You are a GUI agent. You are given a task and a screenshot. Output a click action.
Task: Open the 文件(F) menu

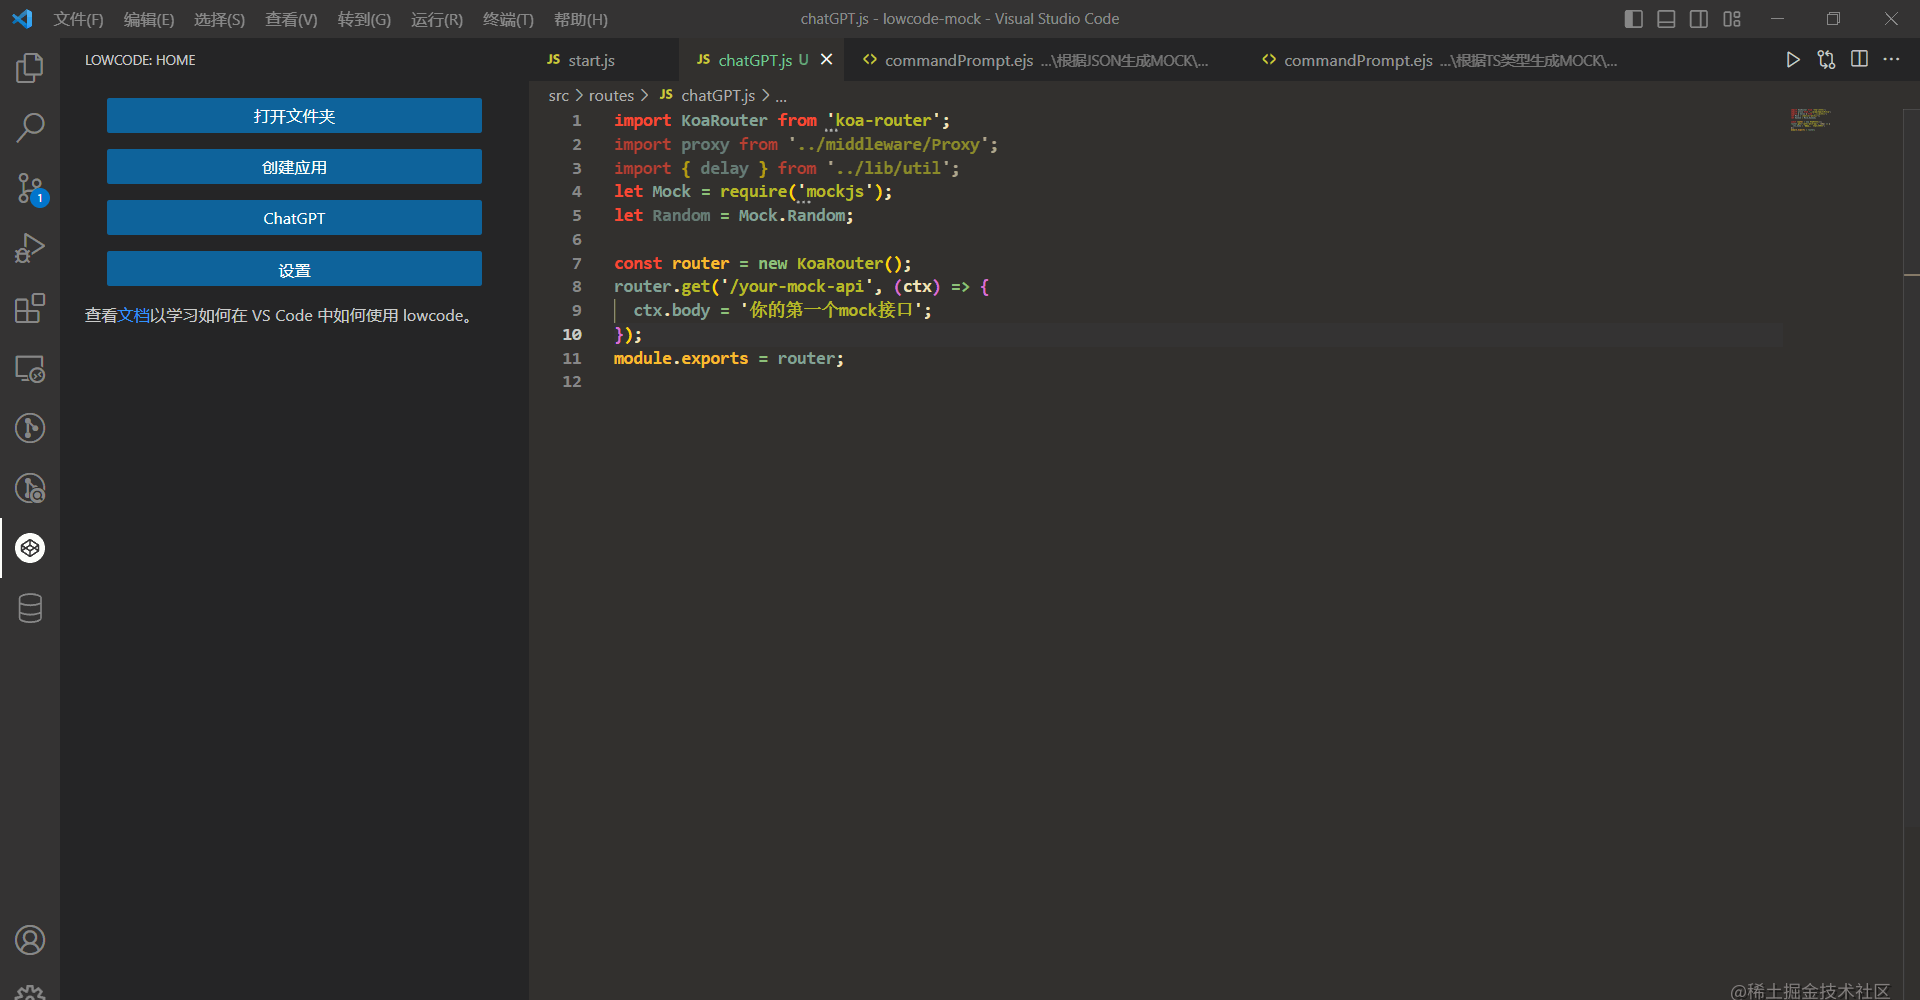tap(78, 19)
